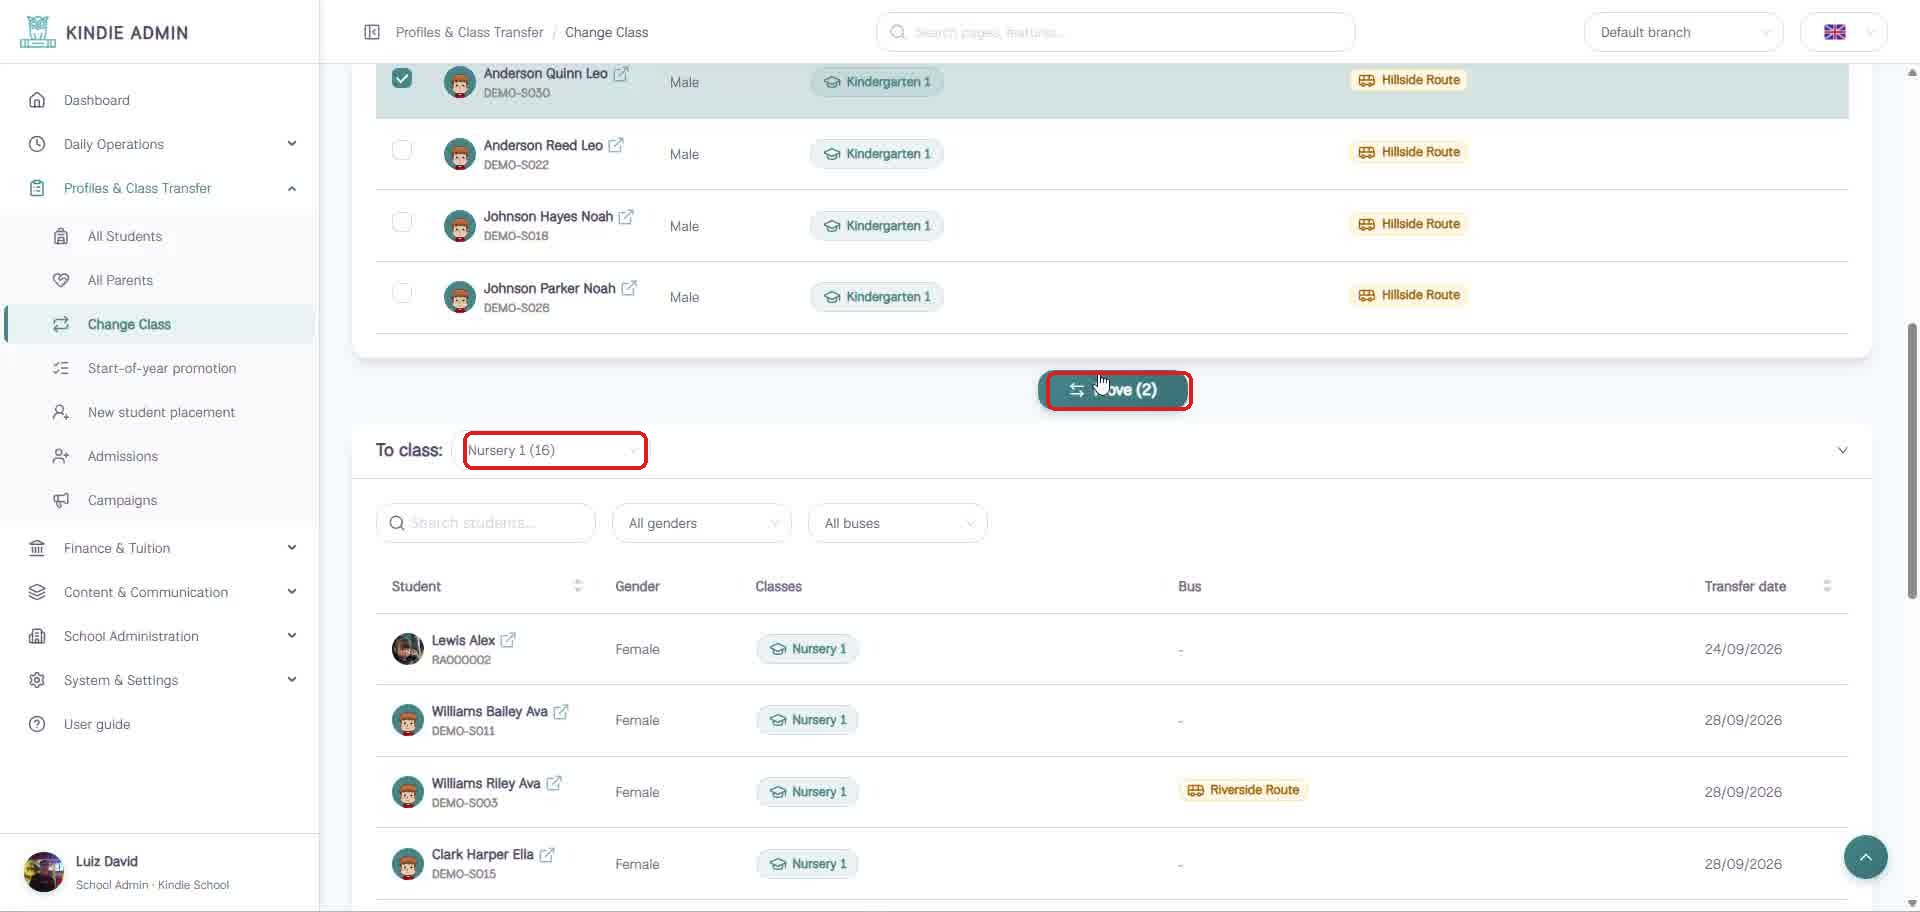
Task: Click the Kindie Admin logo icon
Action: coord(37,32)
